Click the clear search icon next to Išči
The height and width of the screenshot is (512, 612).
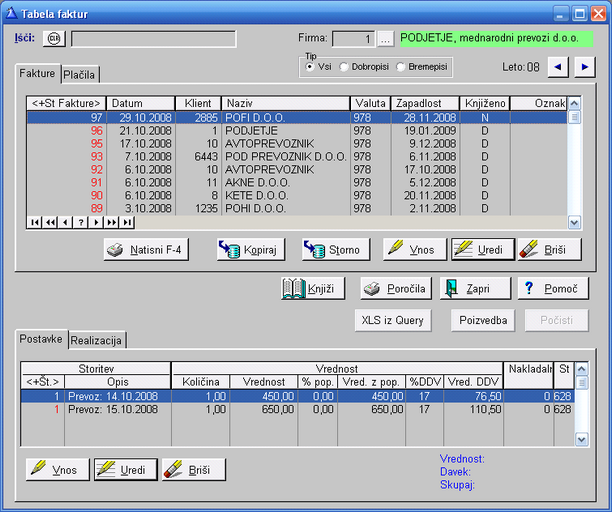click(x=54, y=39)
